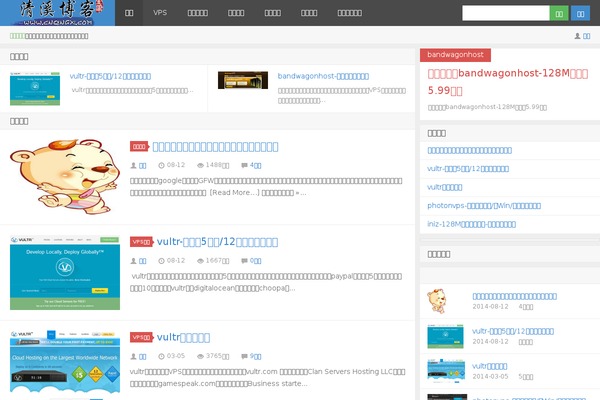Click author icon on the 03-05 post
The height and width of the screenshot is (400, 600).
[133, 356]
